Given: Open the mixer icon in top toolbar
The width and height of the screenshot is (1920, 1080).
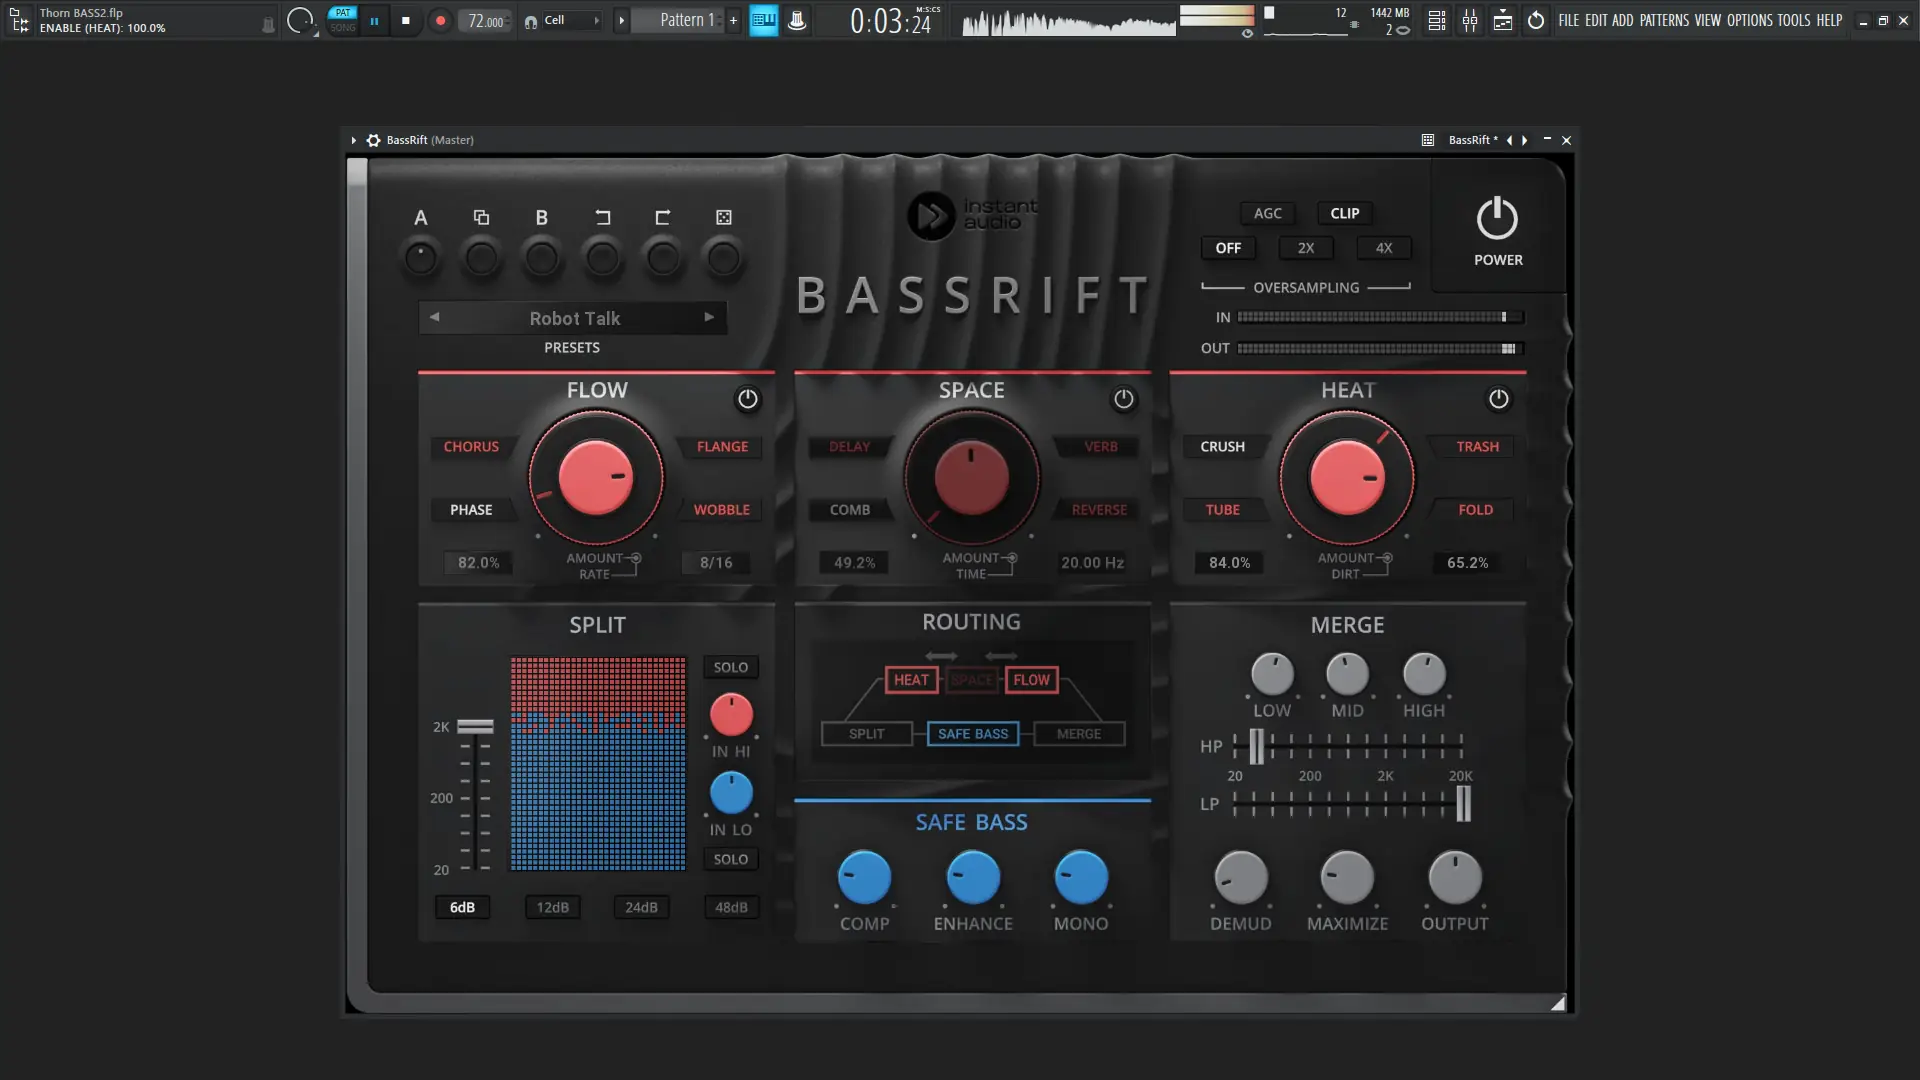Looking at the screenshot, I should pos(1469,20).
